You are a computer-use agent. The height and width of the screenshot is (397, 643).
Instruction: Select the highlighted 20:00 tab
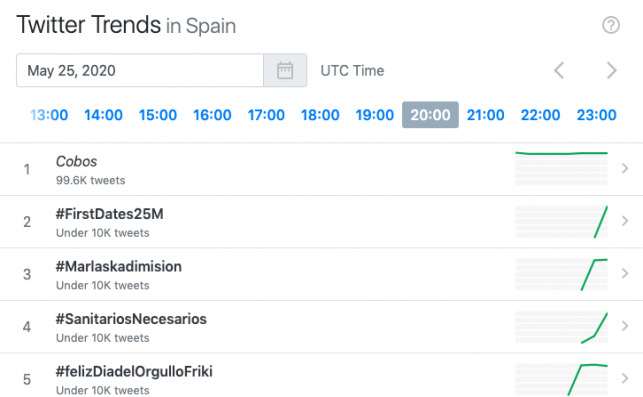[430, 115]
